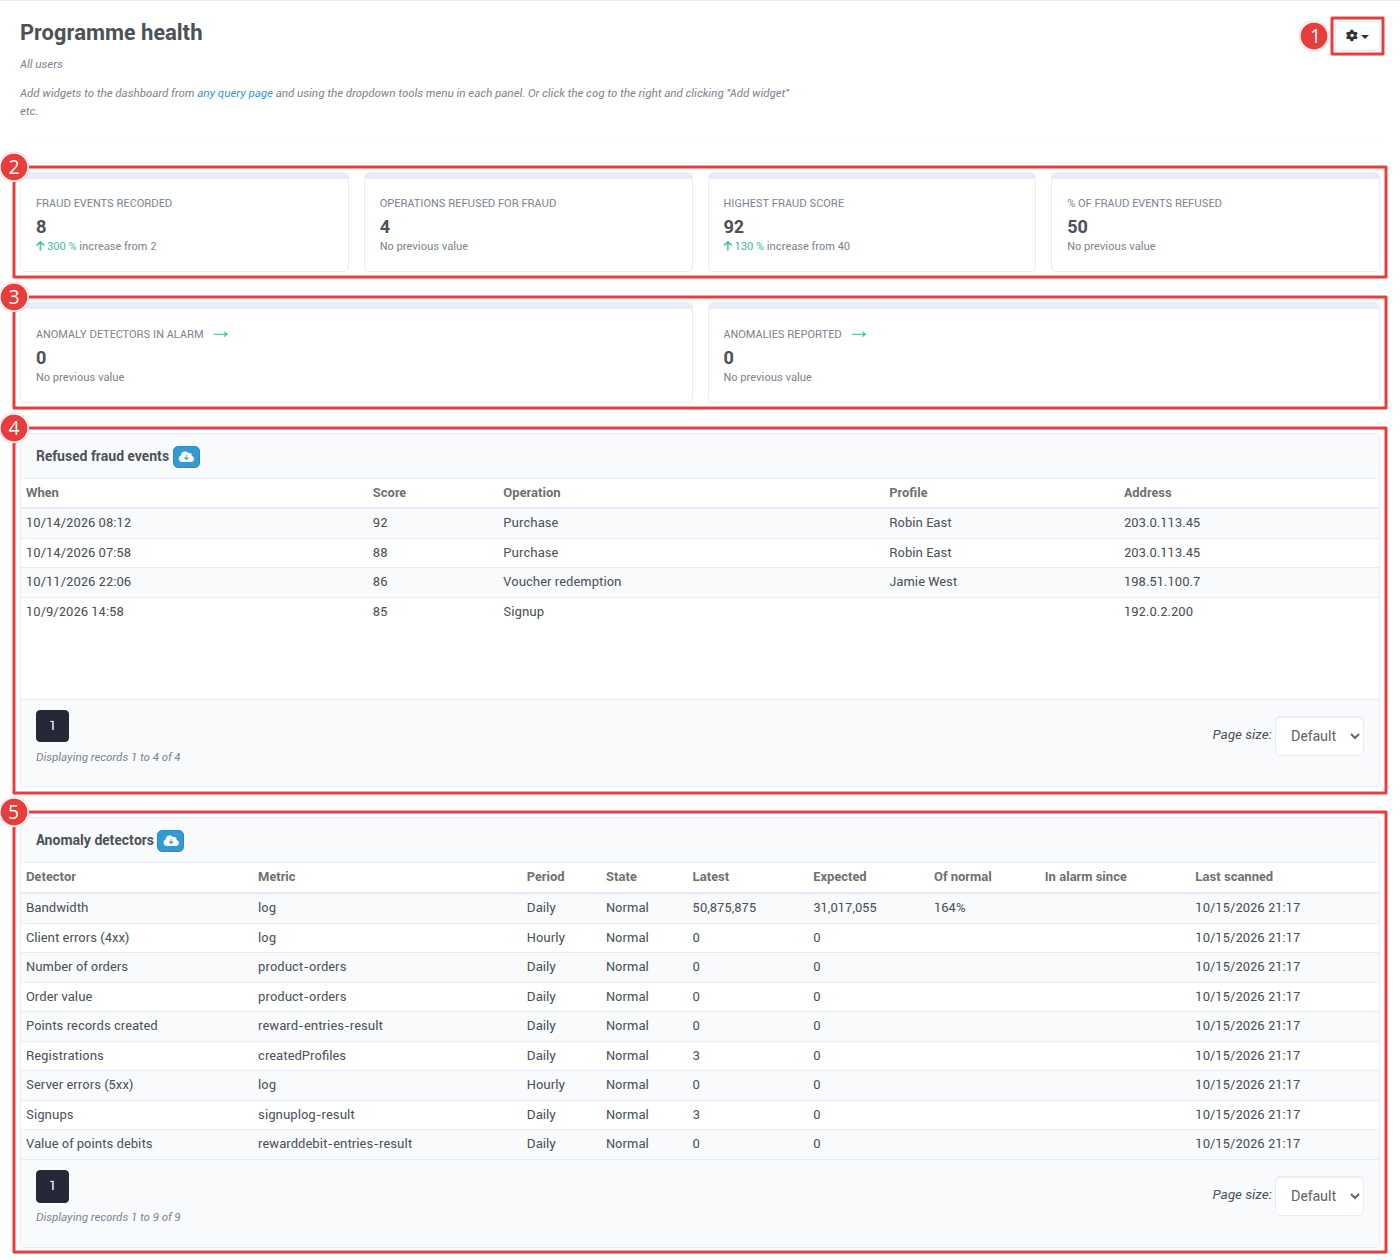Click the 'Profile' column header
The image size is (1400, 1260).
(x=908, y=493)
